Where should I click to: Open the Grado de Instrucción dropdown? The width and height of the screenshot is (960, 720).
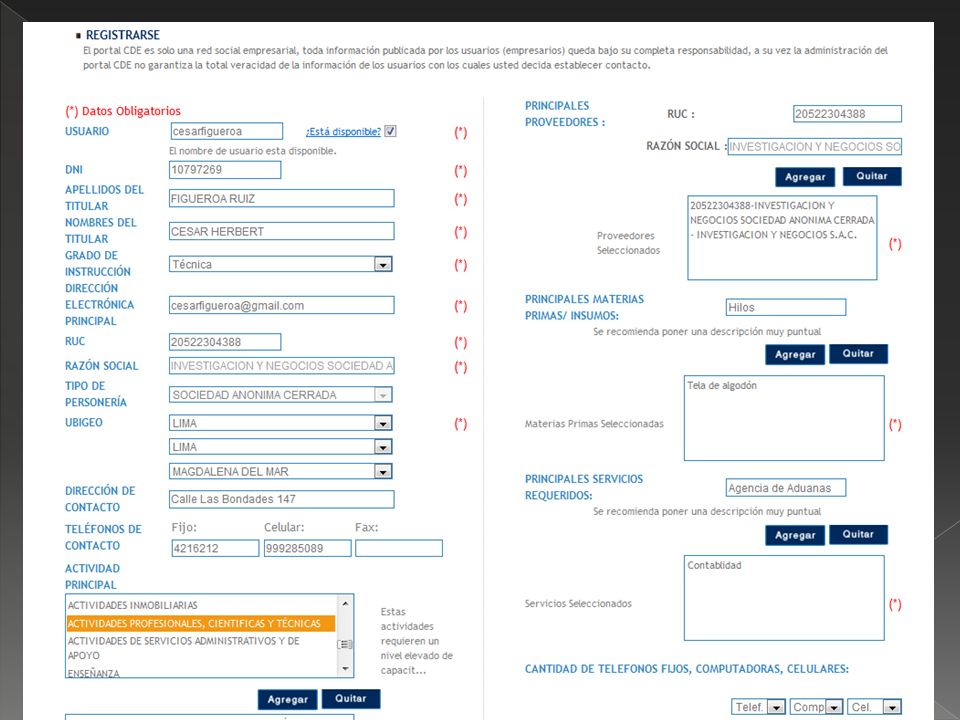280,264
